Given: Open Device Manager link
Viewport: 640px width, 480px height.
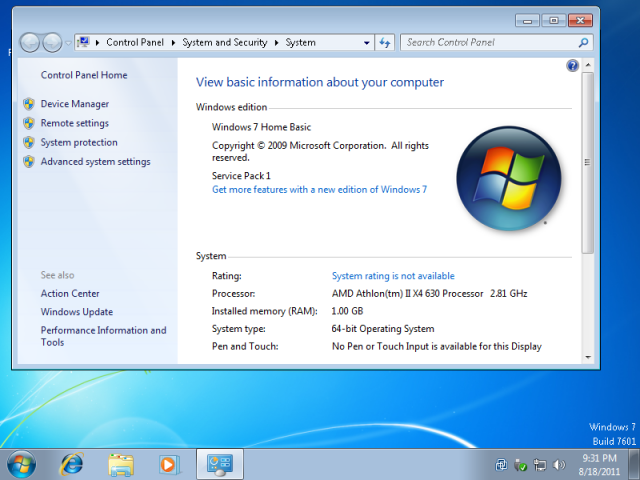Looking at the screenshot, I should [x=75, y=104].
